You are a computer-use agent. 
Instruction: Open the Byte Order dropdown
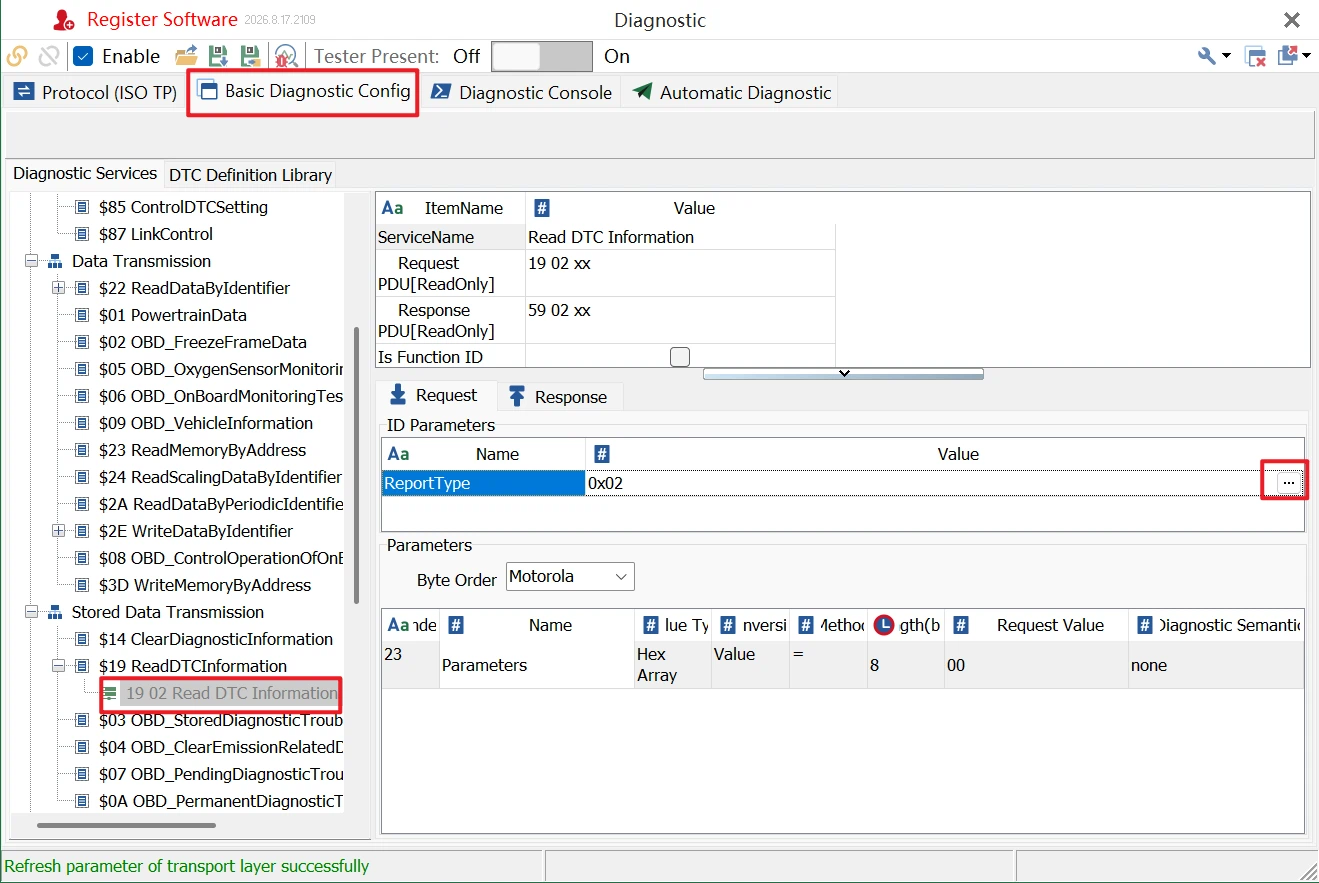tap(570, 577)
